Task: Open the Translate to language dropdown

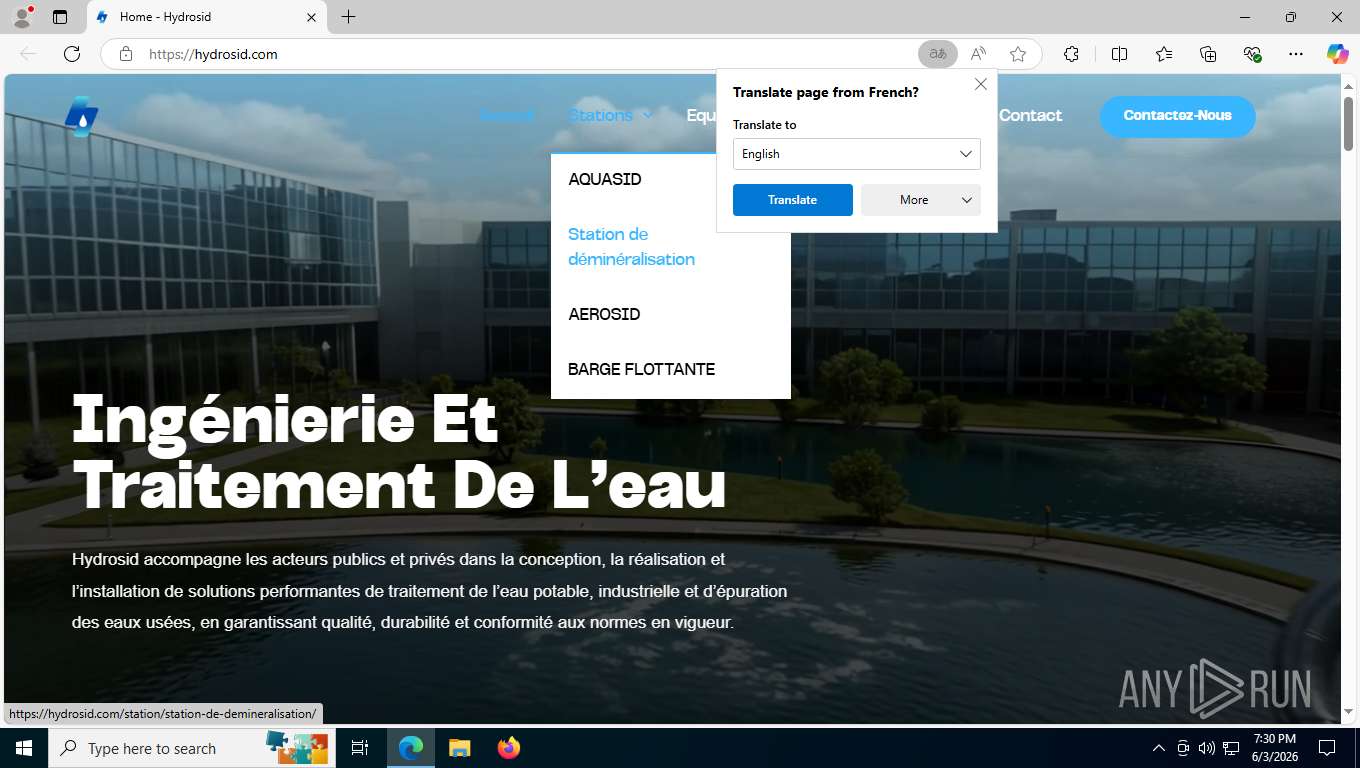Action: [857, 154]
